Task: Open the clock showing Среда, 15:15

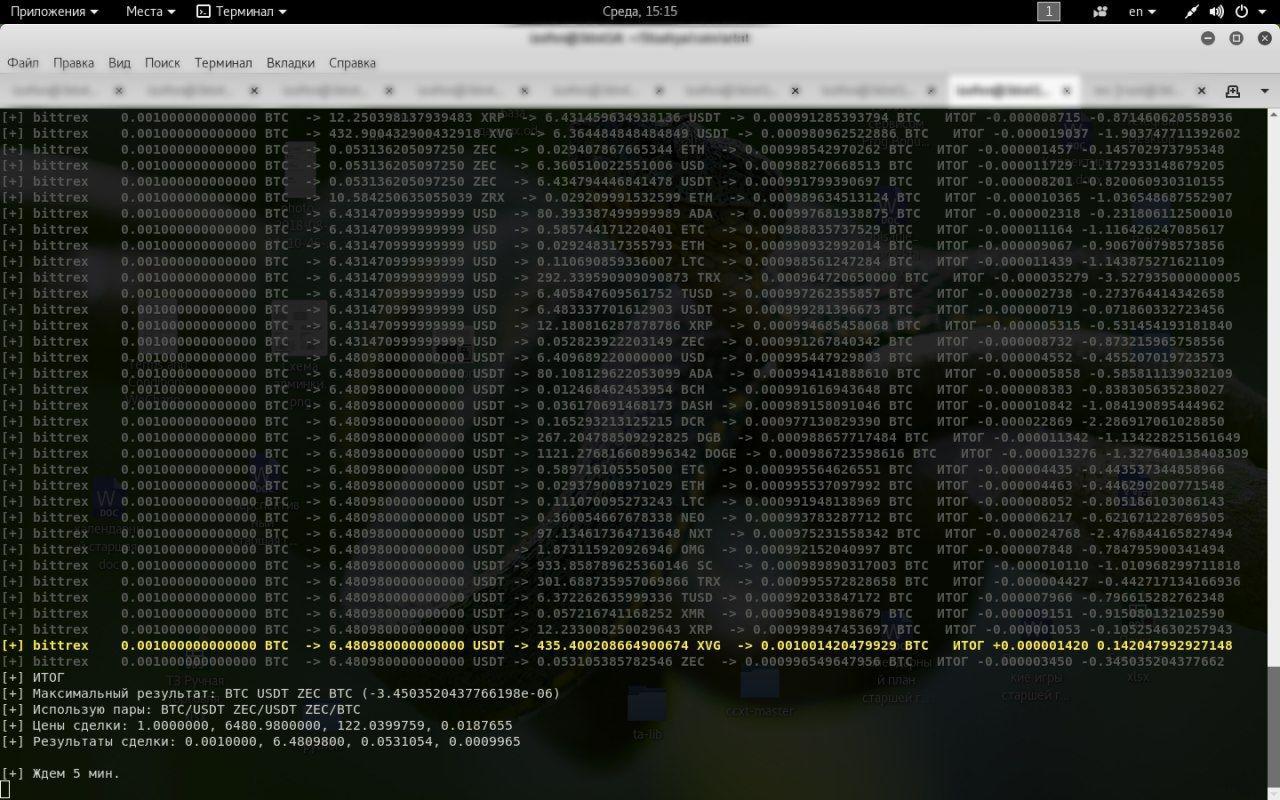Action: [640, 11]
